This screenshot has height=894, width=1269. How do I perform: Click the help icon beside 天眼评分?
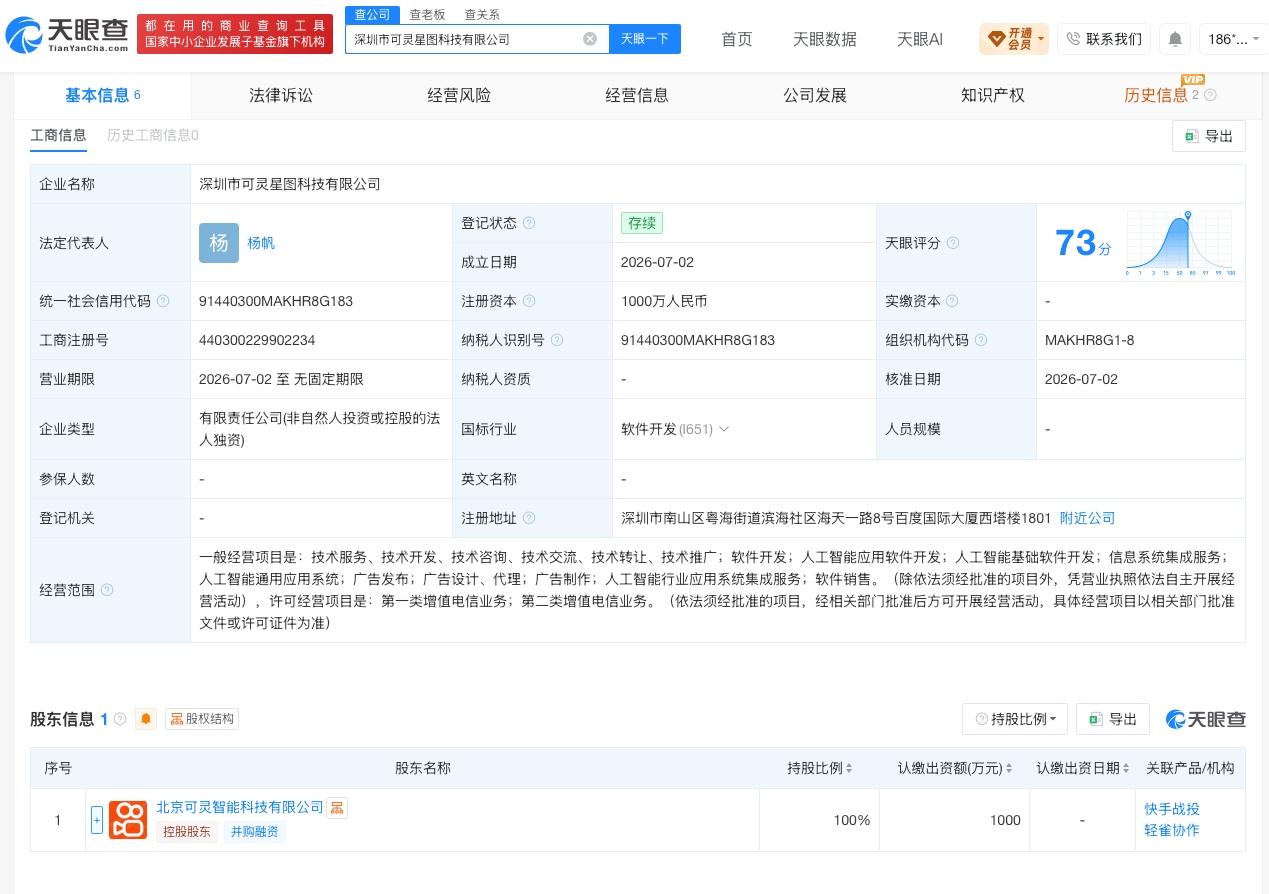[x=953, y=243]
